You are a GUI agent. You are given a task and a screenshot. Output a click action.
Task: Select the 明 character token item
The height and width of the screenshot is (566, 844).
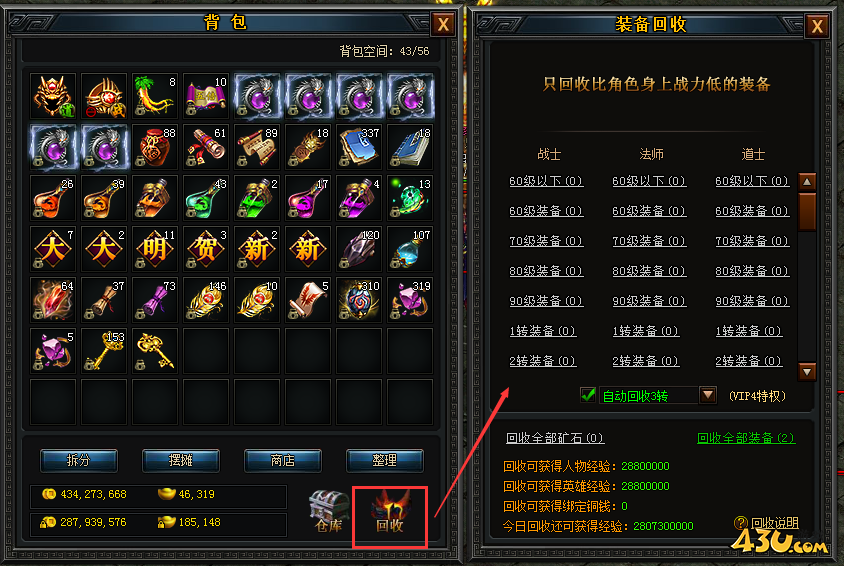coord(155,249)
